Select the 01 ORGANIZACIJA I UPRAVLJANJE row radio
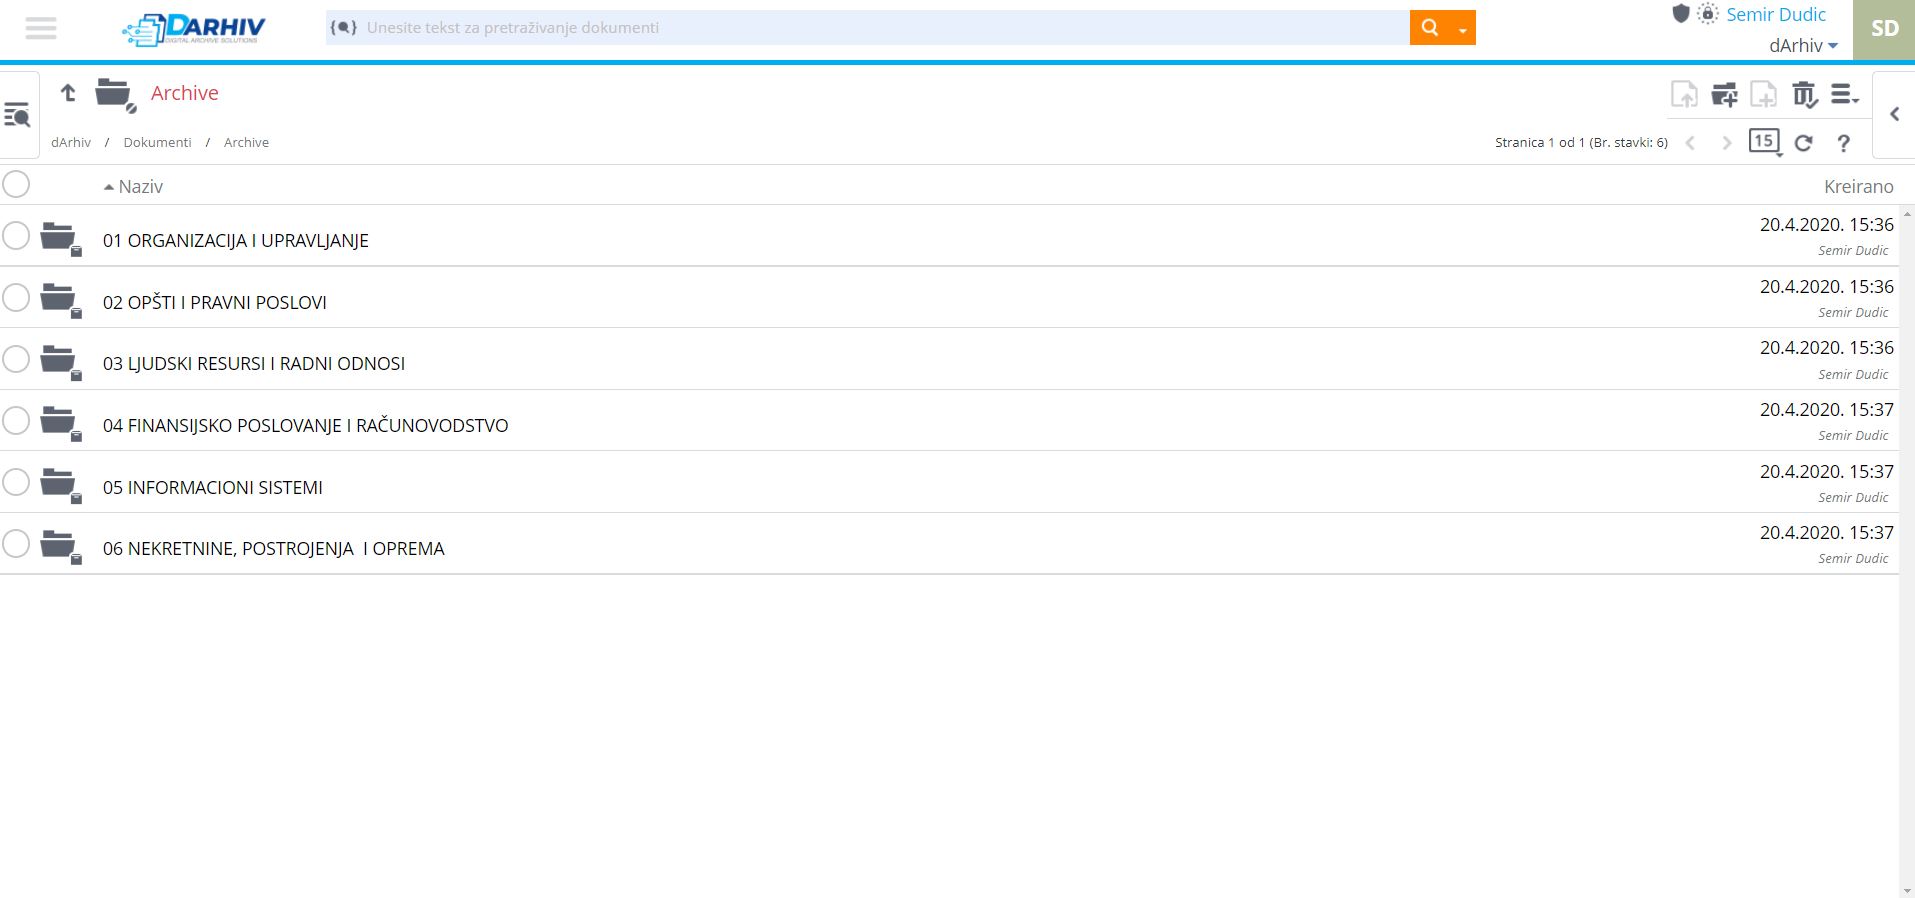The image size is (1915, 898). pyautogui.click(x=16, y=236)
